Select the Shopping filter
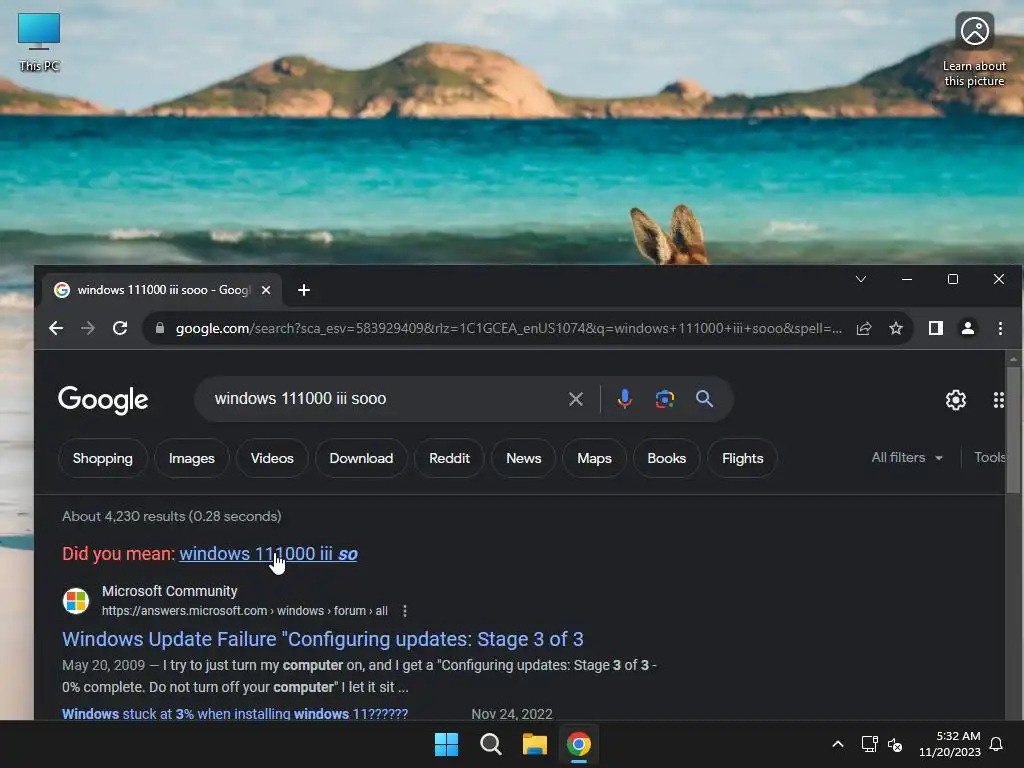This screenshot has height=768, width=1024. 103,458
